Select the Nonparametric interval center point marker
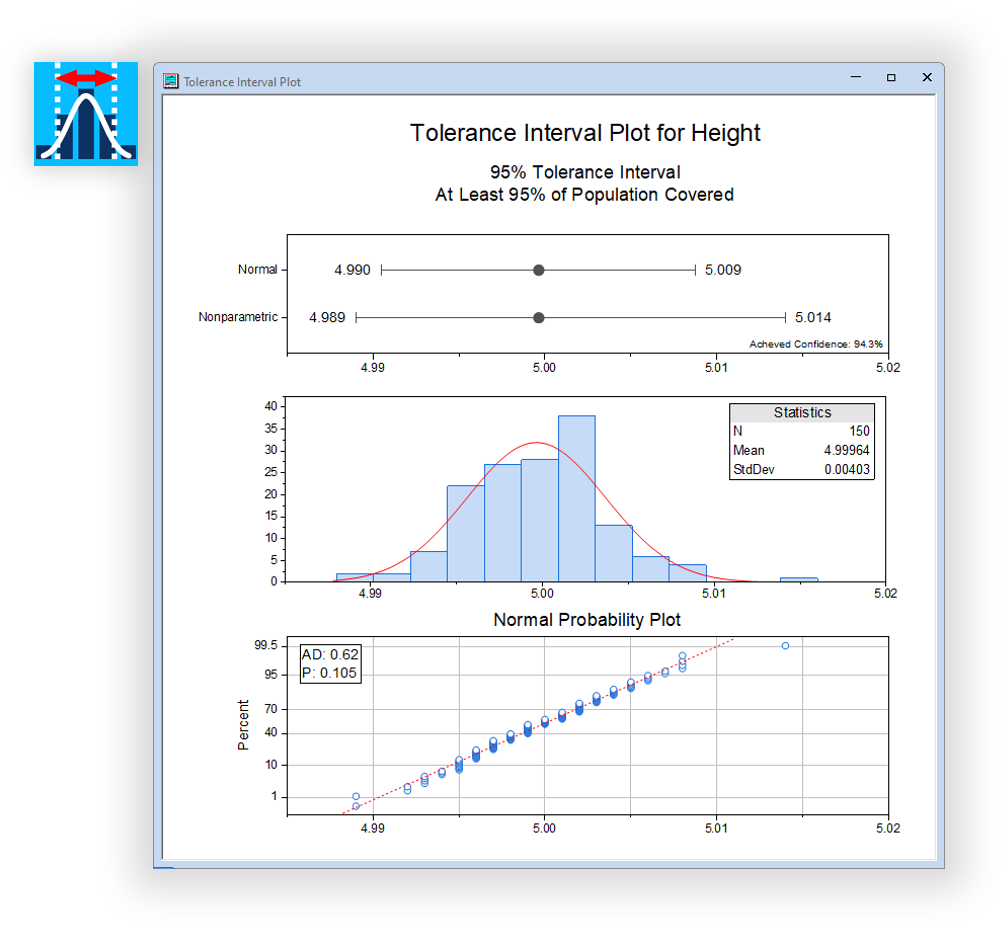Screen dimensions: 1007x931 (x=538, y=317)
